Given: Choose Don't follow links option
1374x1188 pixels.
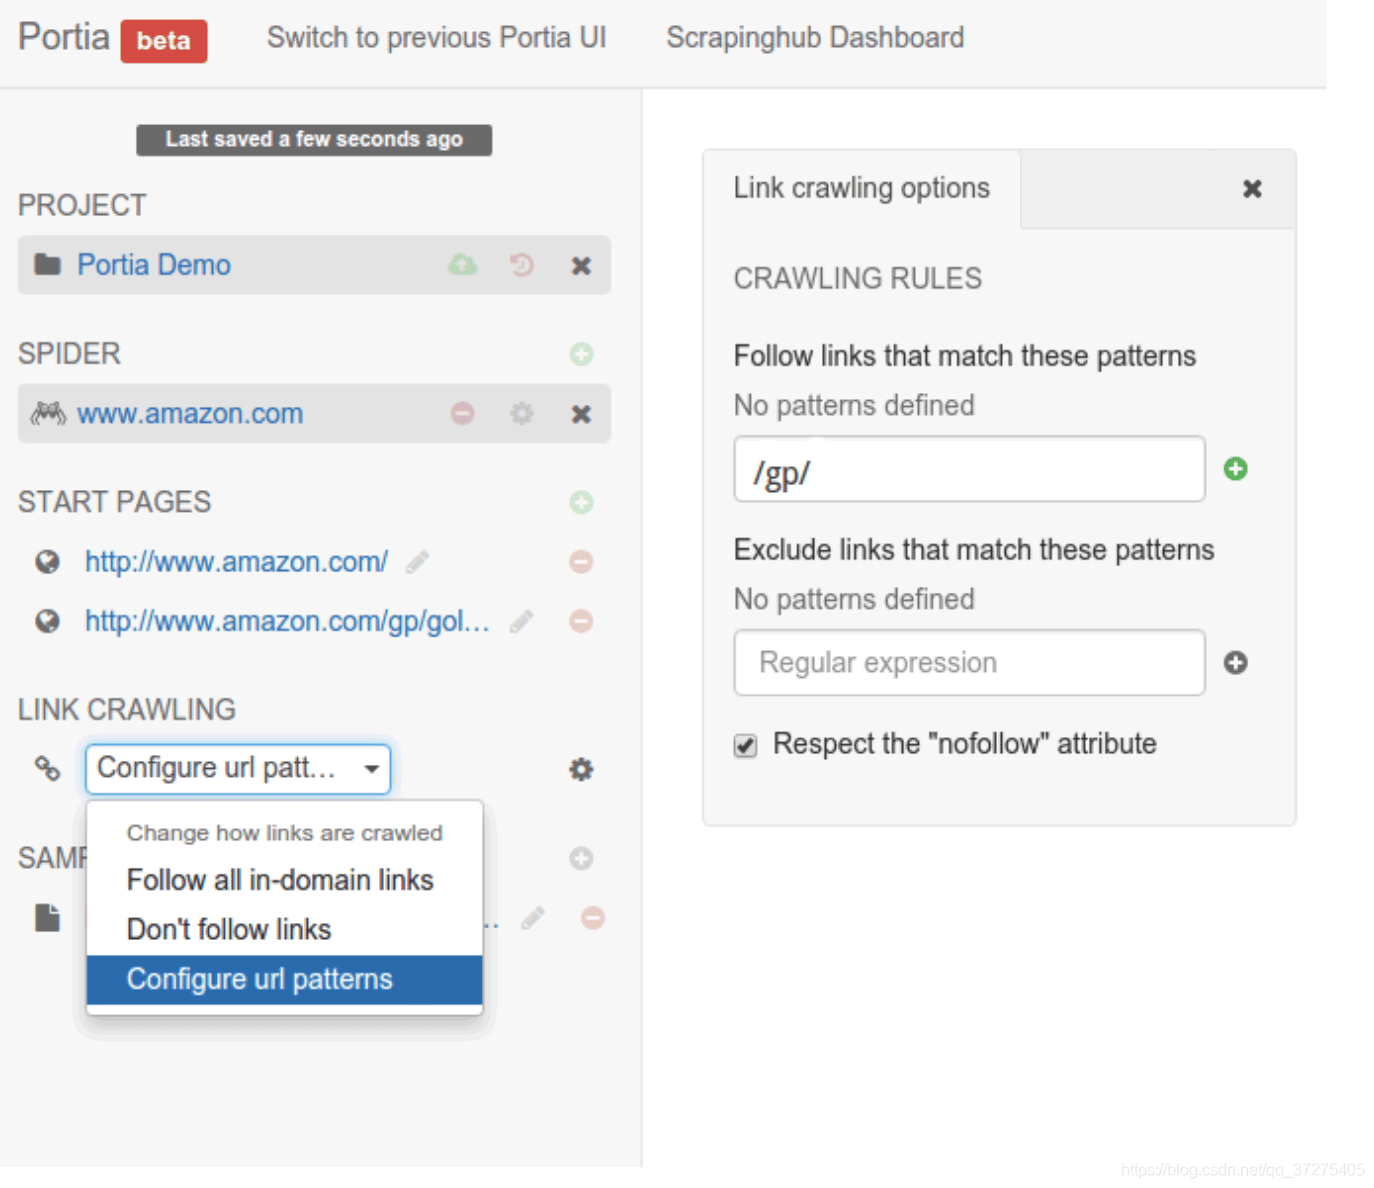Looking at the screenshot, I should 229,930.
